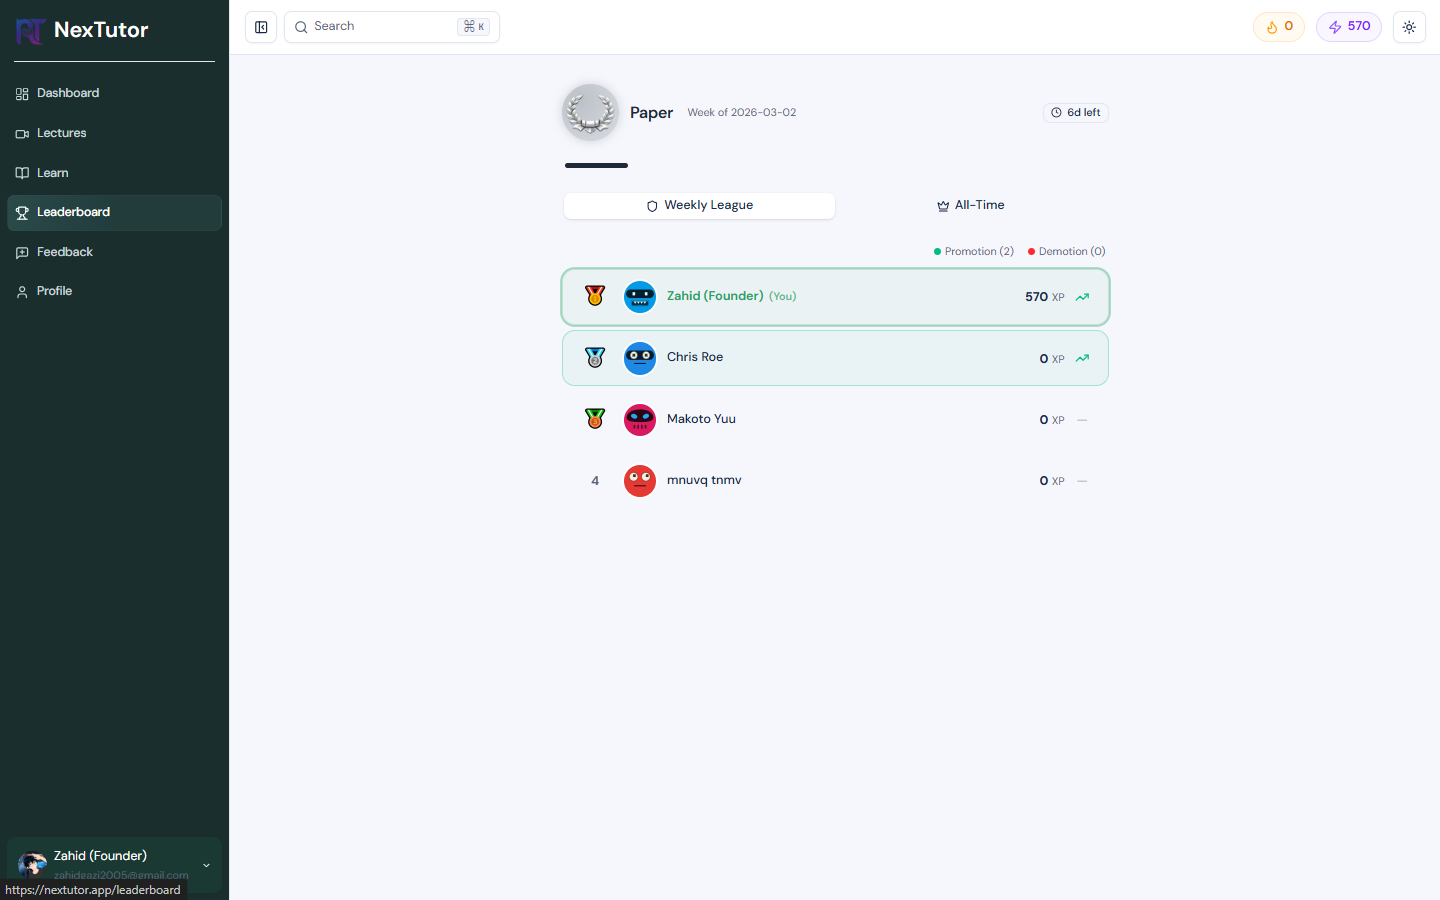1440x900 pixels.
Task: Click Makoto Yuu's avatar
Action: click(x=640, y=420)
